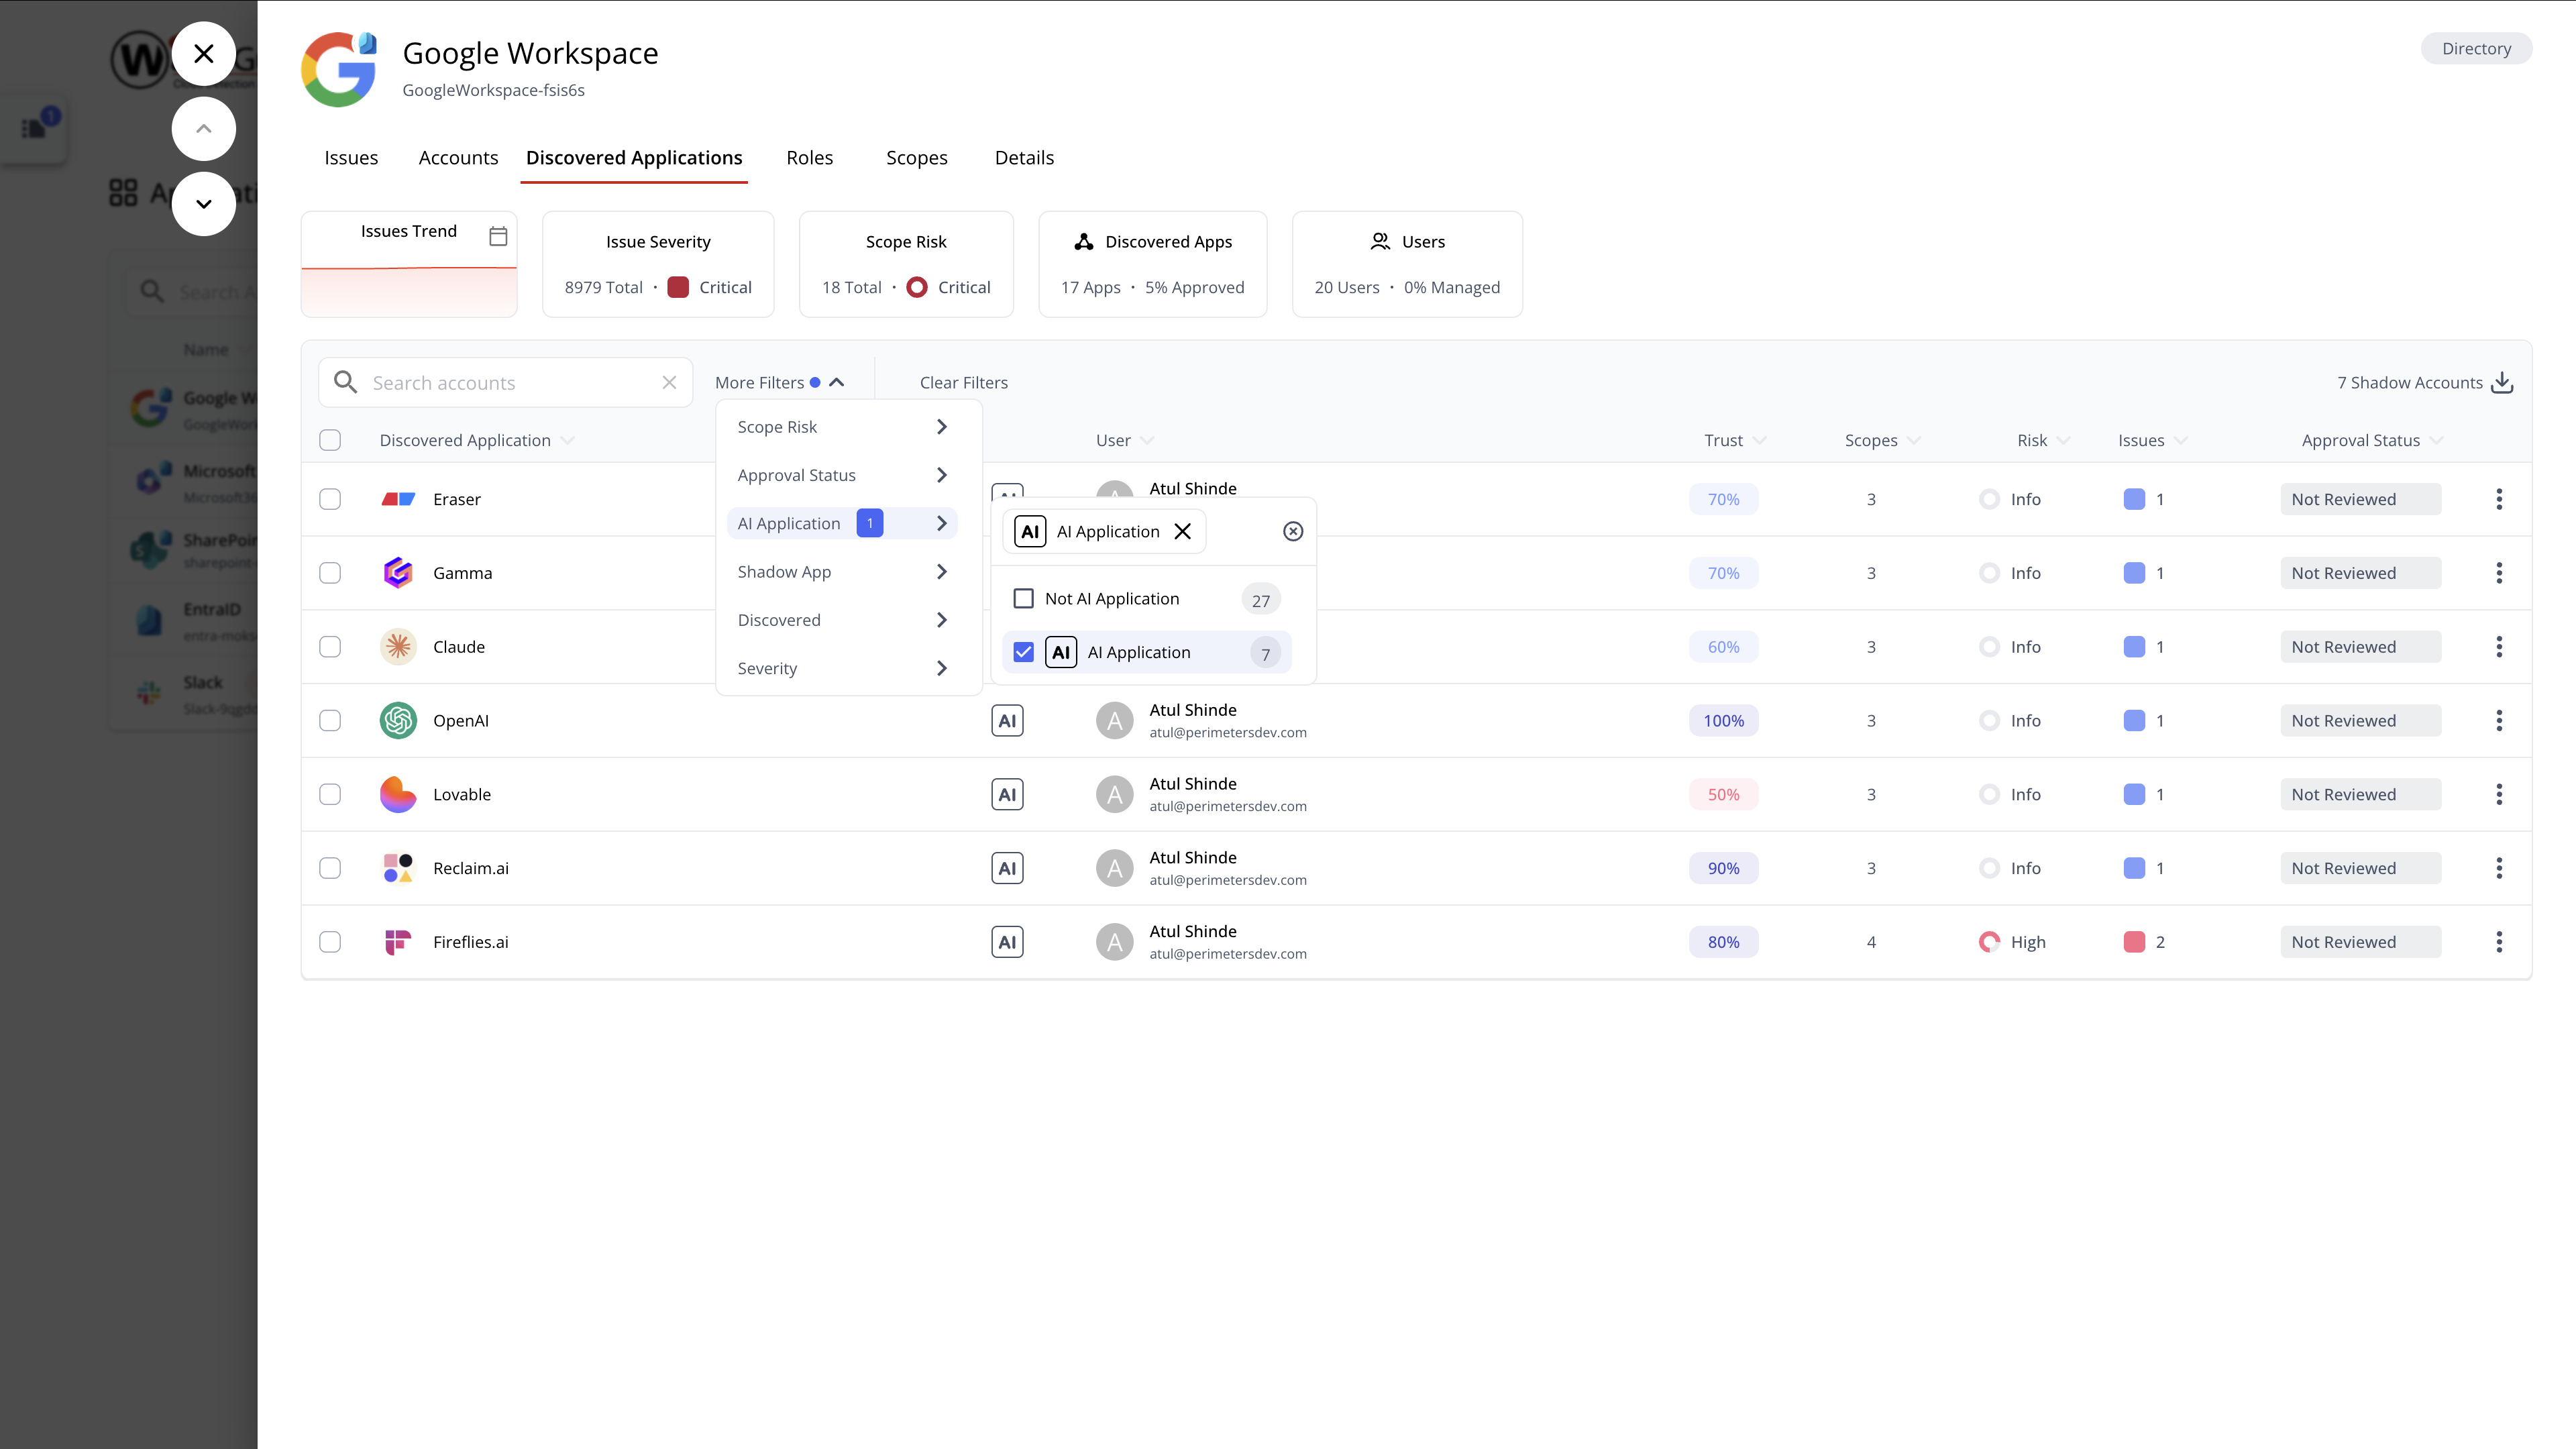Open row actions menu for Eraser

pos(2499,499)
